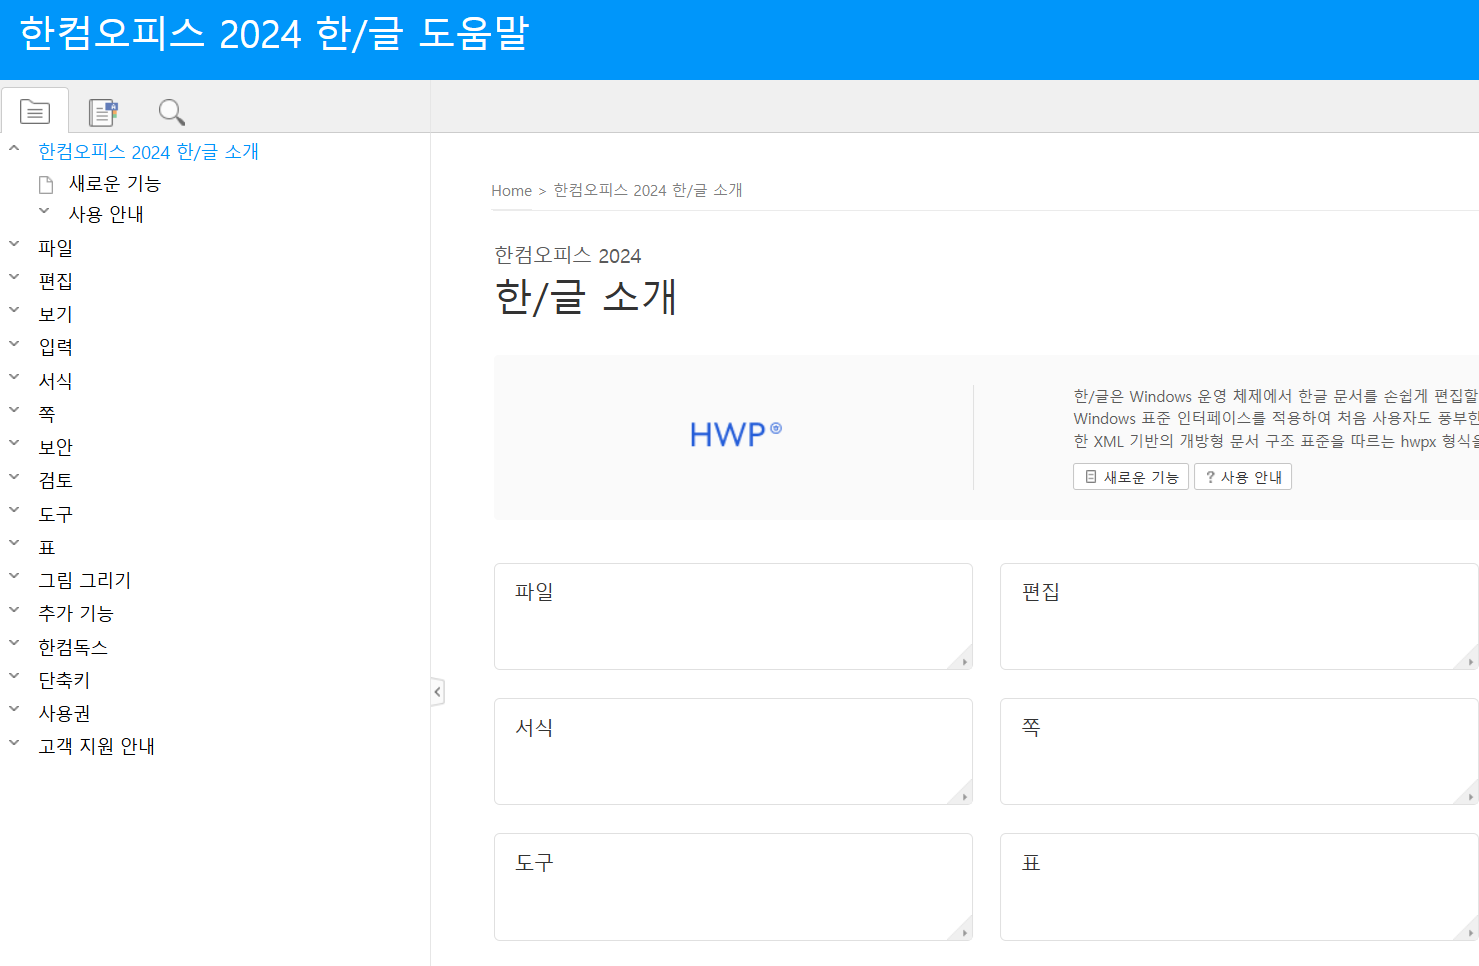1479x966 pixels.
Task: Open the 쪽 topic in tree
Action: [47, 414]
